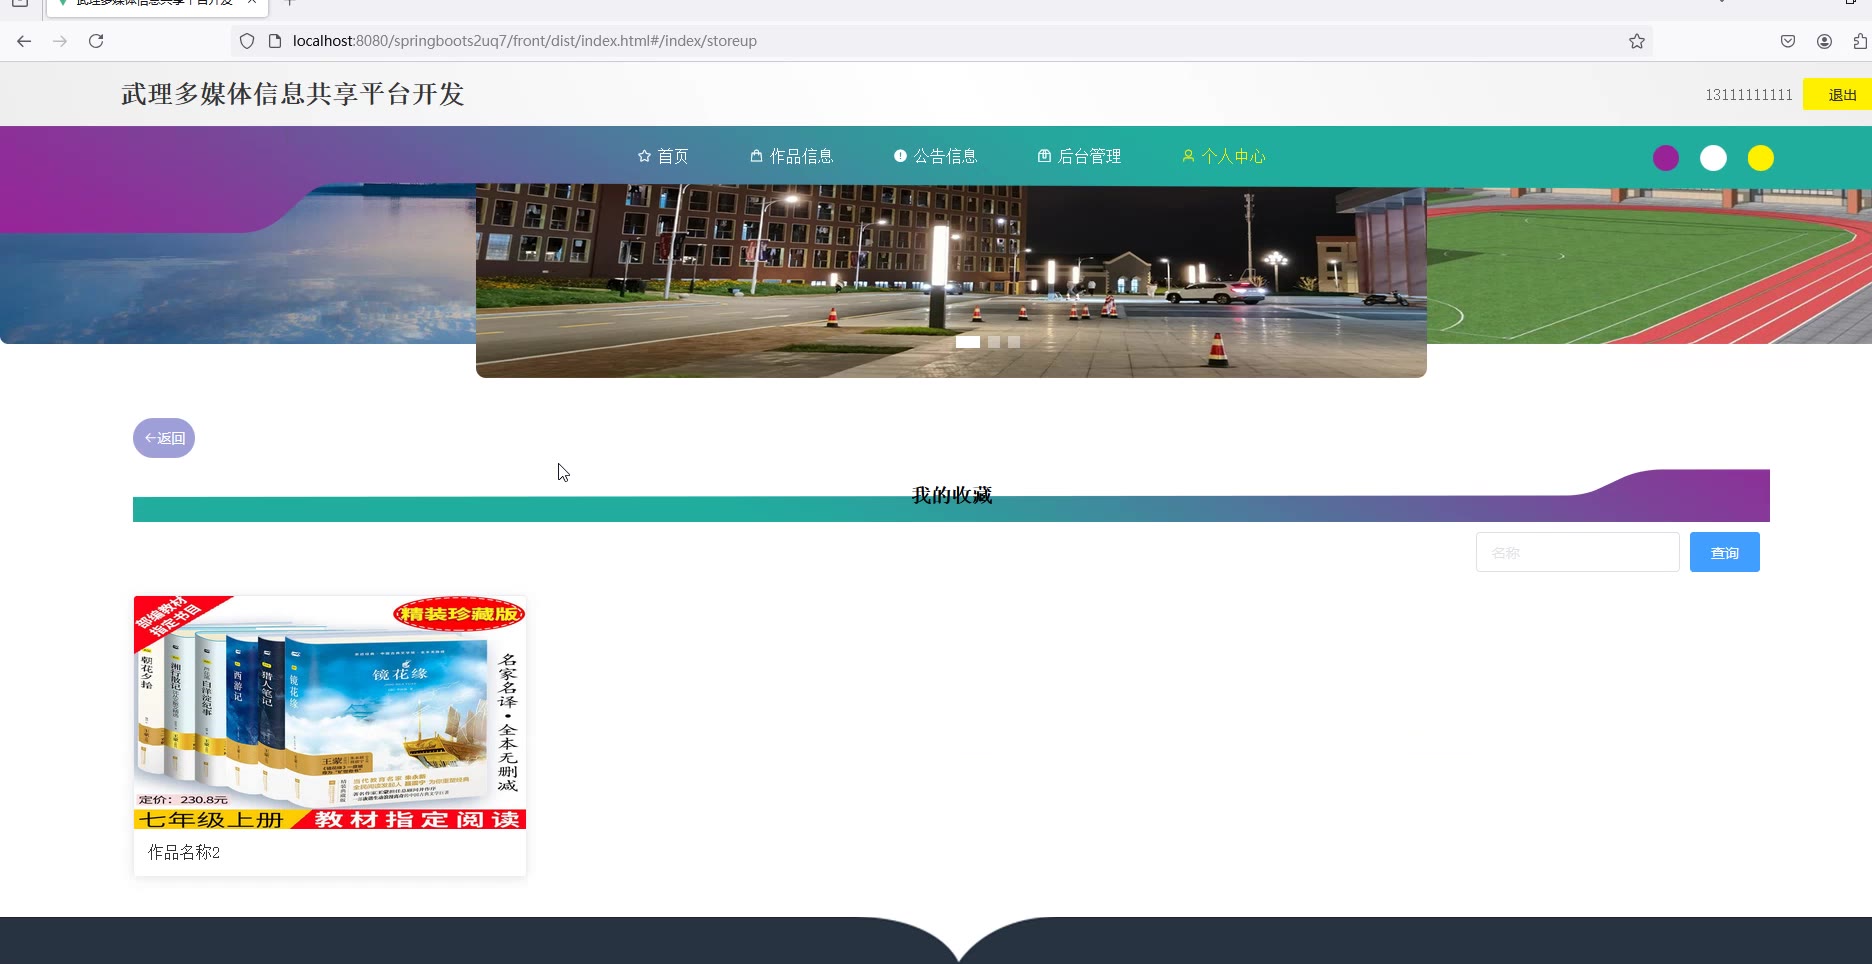
Task: Click the 退出 logout button
Action: (1840, 95)
